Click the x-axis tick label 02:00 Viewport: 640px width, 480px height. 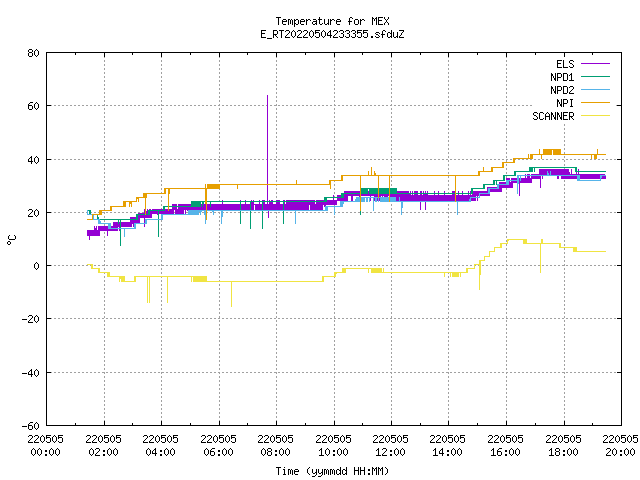(104, 452)
